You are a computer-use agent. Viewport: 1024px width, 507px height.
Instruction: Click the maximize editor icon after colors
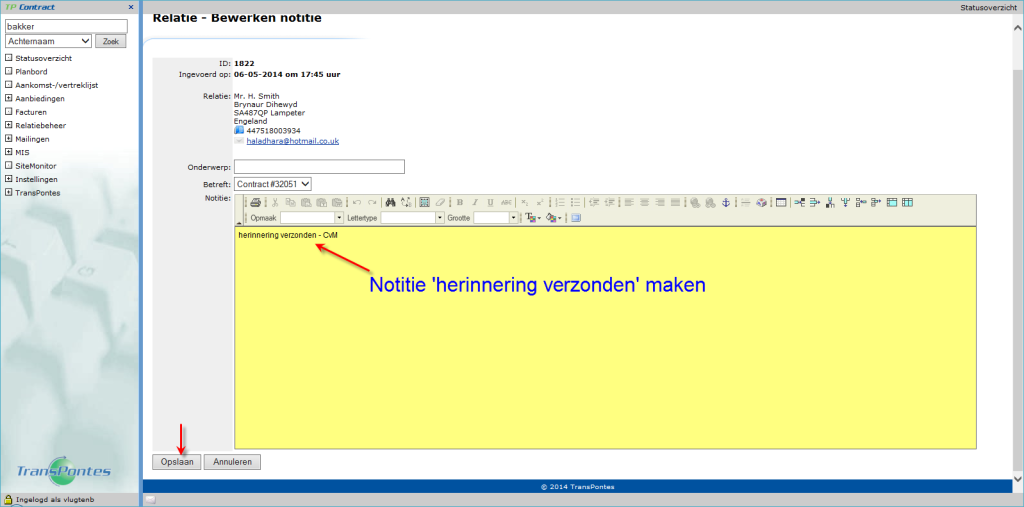pyautogui.click(x=576, y=217)
